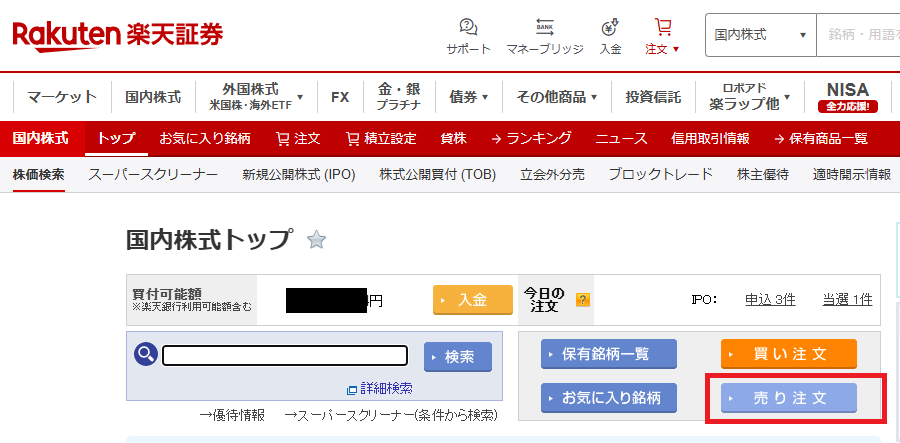Switch to the お気に入り銘柄 red tab
The width and height of the screenshot is (900, 443).
point(205,138)
